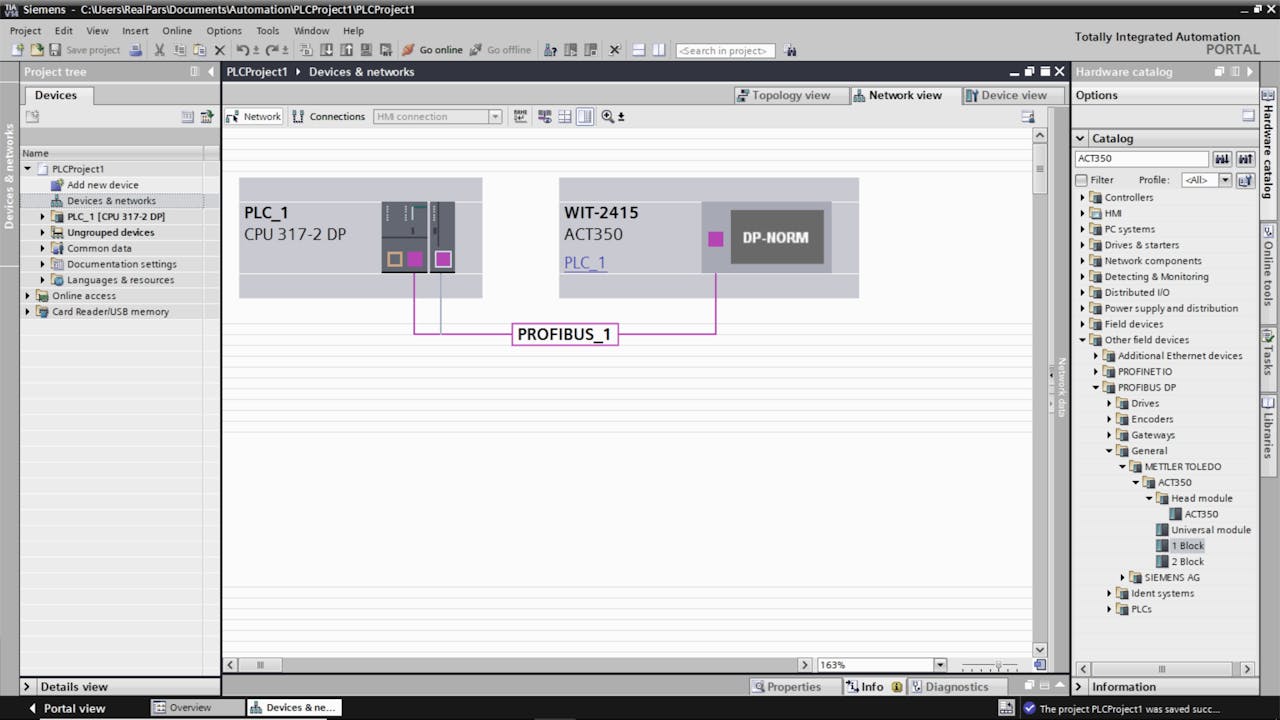This screenshot has width=1280, height=720.
Task: Toggle the Network mode button
Action: [254, 116]
